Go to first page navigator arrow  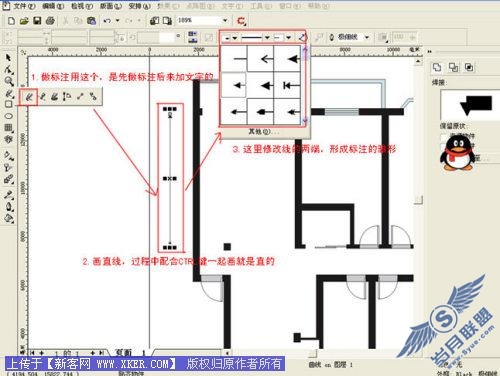click(x=32, y=352)
